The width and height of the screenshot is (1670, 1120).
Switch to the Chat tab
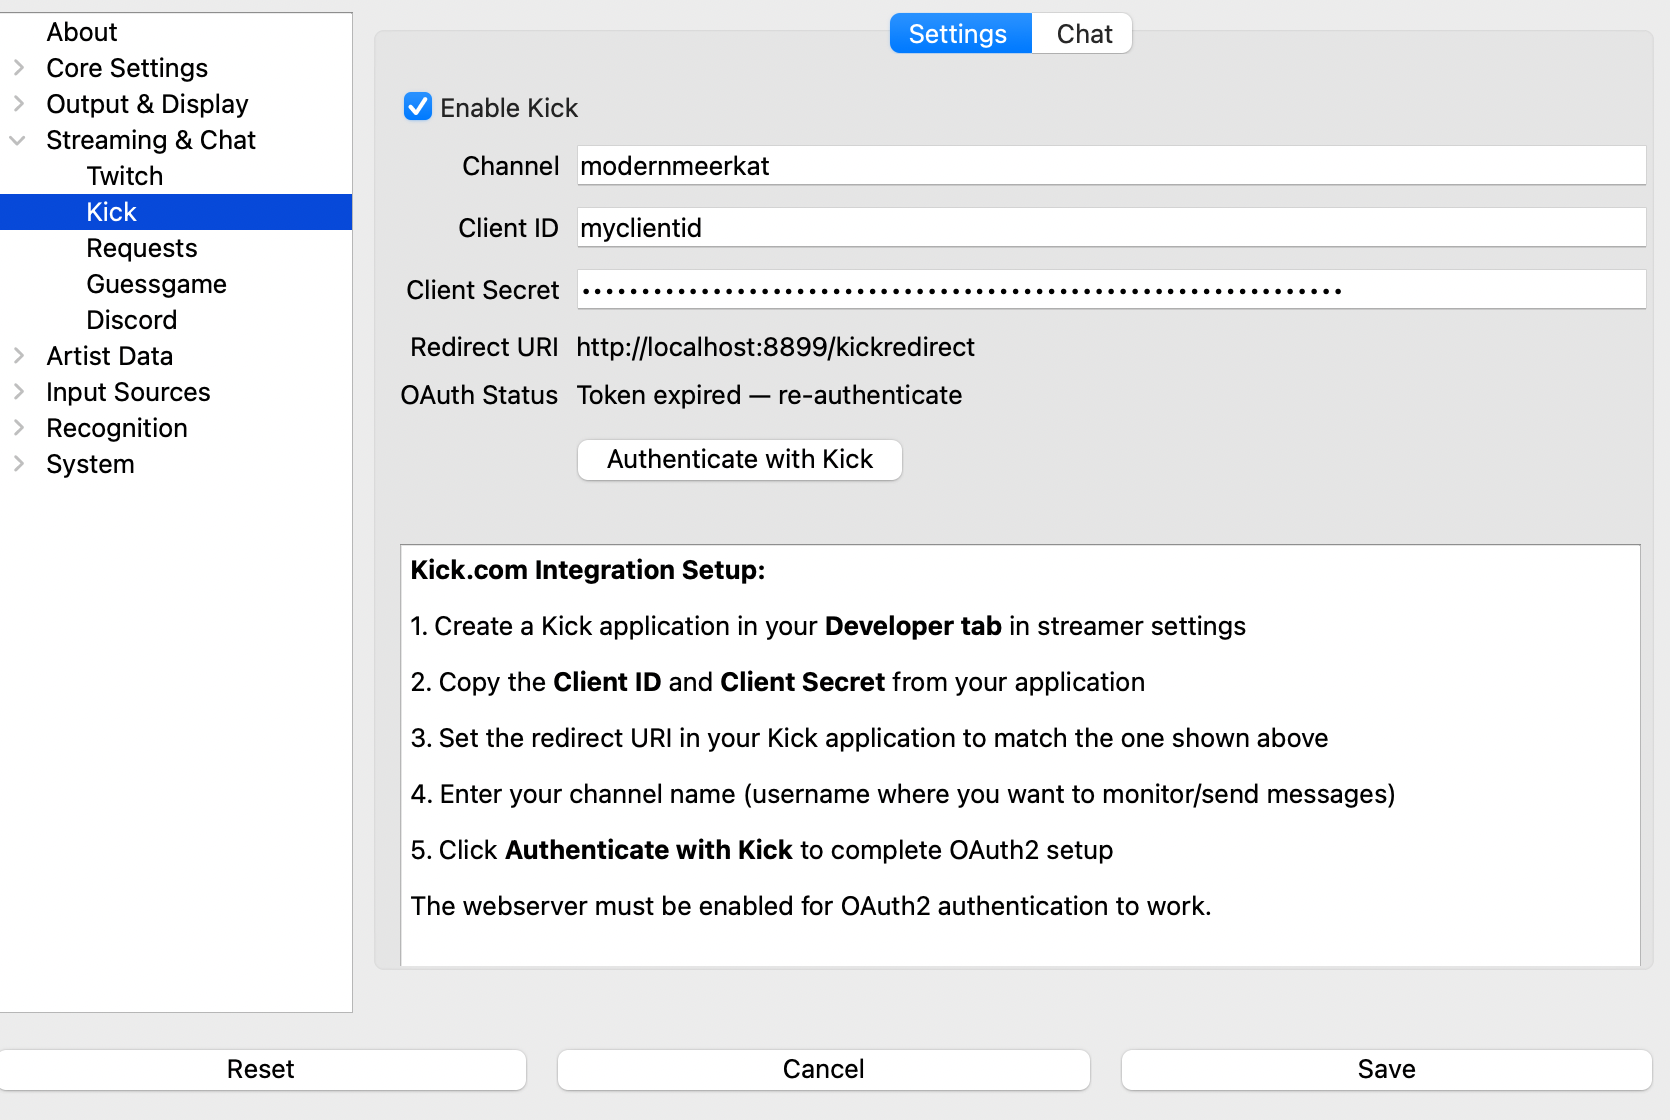1083,34
